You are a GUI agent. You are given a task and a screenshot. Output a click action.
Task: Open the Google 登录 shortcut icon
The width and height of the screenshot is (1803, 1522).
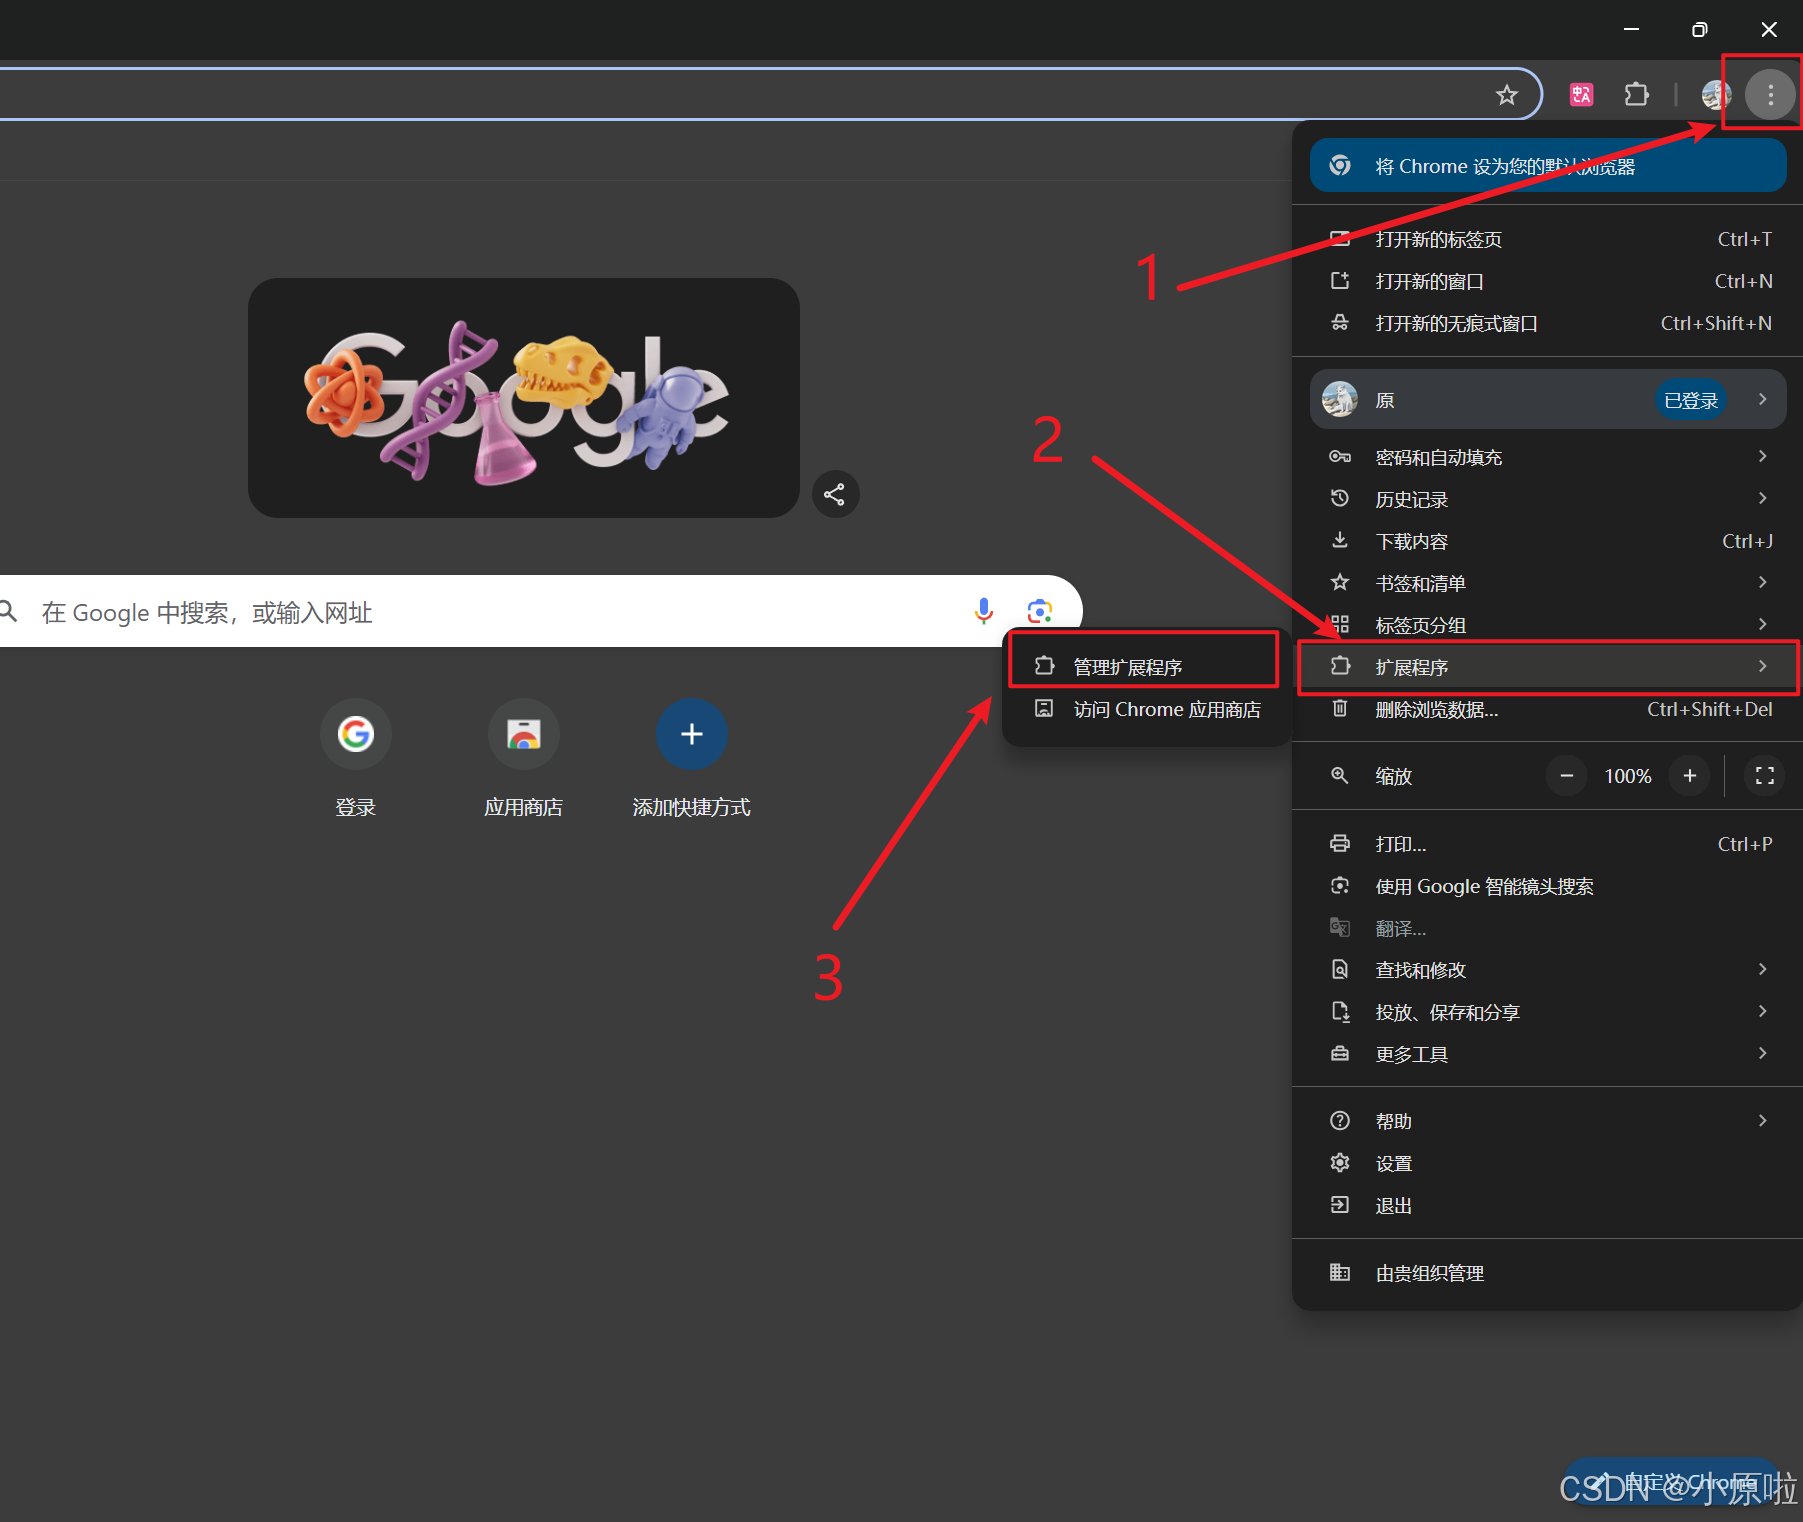[355, 734]
